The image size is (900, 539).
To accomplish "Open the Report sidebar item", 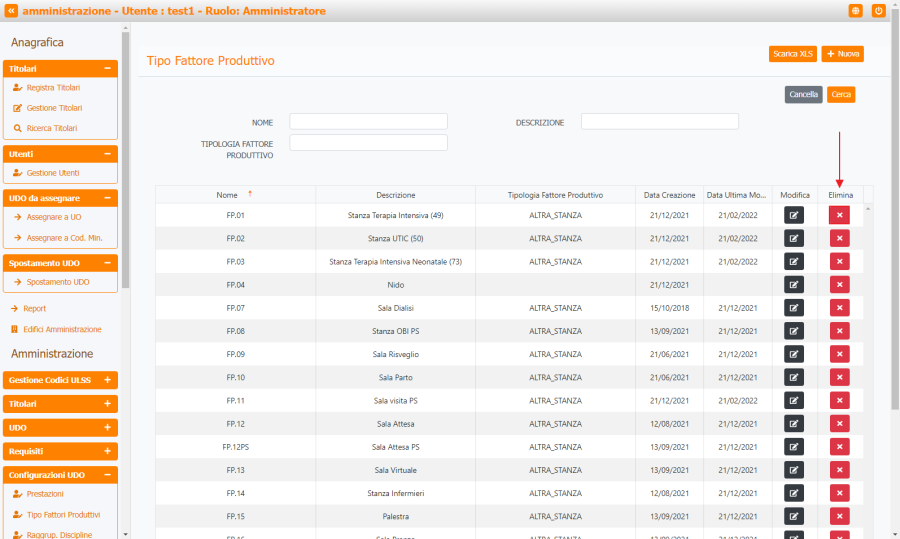I will [x=35, y=309].
